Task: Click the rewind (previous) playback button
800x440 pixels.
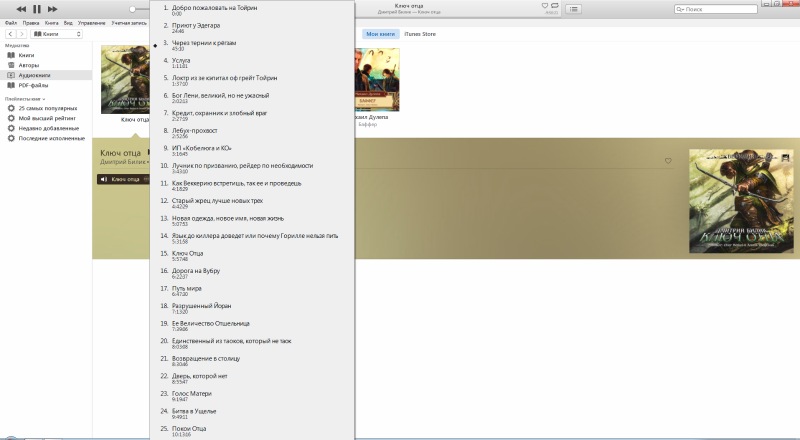Action: pos(21,8)
